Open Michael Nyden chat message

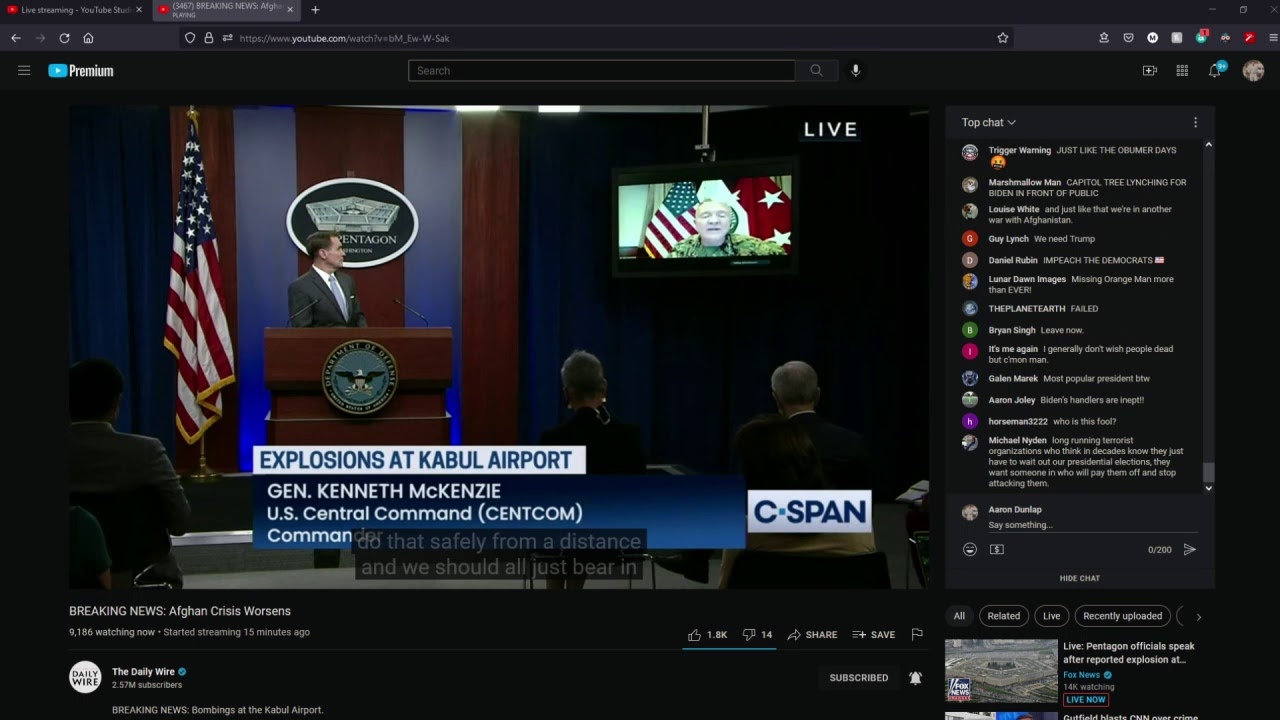(x=1080, y=462)
